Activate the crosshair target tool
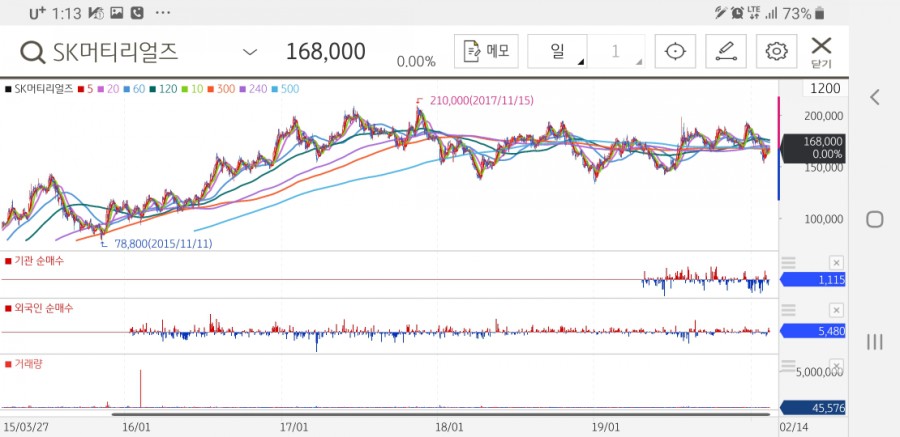Image resolution: width=900 pixels, height=437 pixels. click(x=676, y=51)
